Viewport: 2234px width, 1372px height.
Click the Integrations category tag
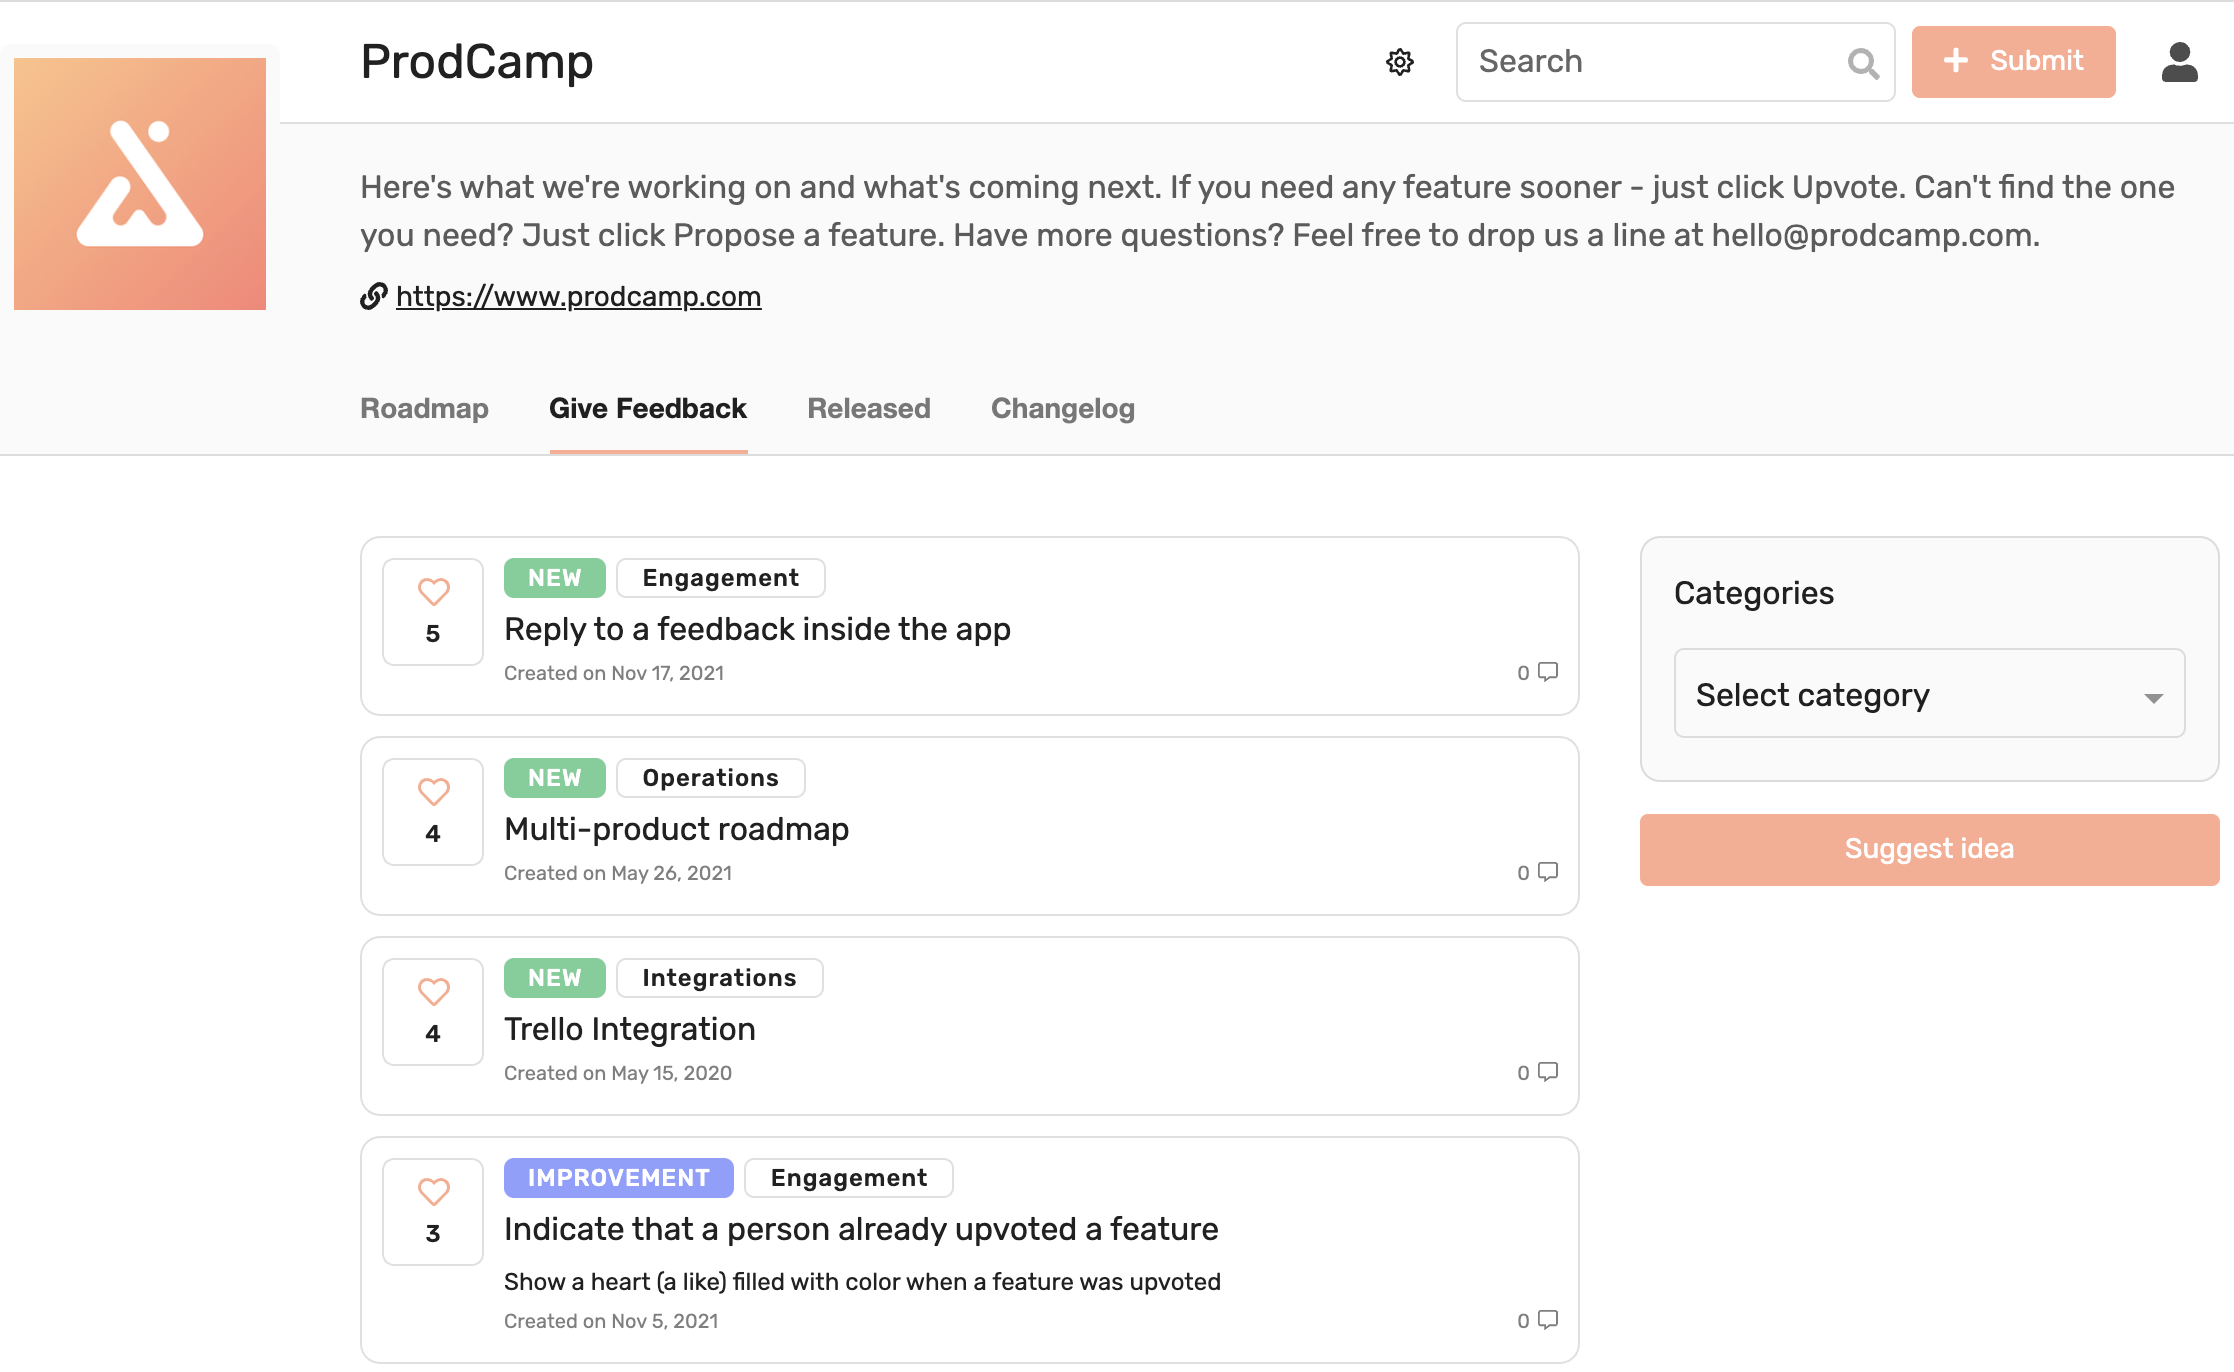point(719,978)
